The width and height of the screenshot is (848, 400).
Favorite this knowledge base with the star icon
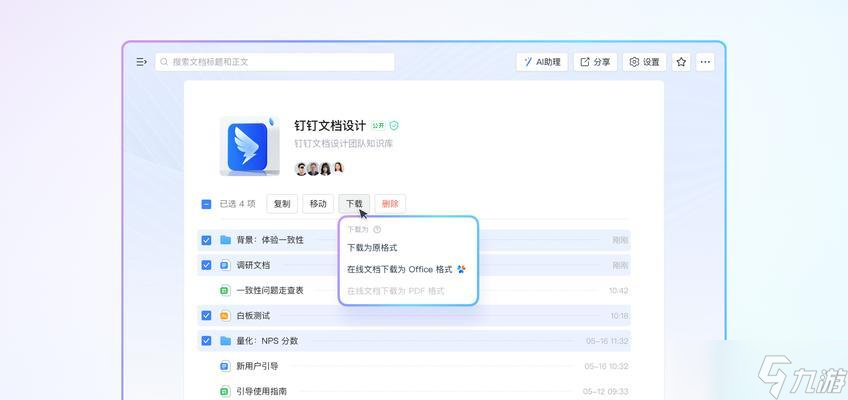pos(681,62)
